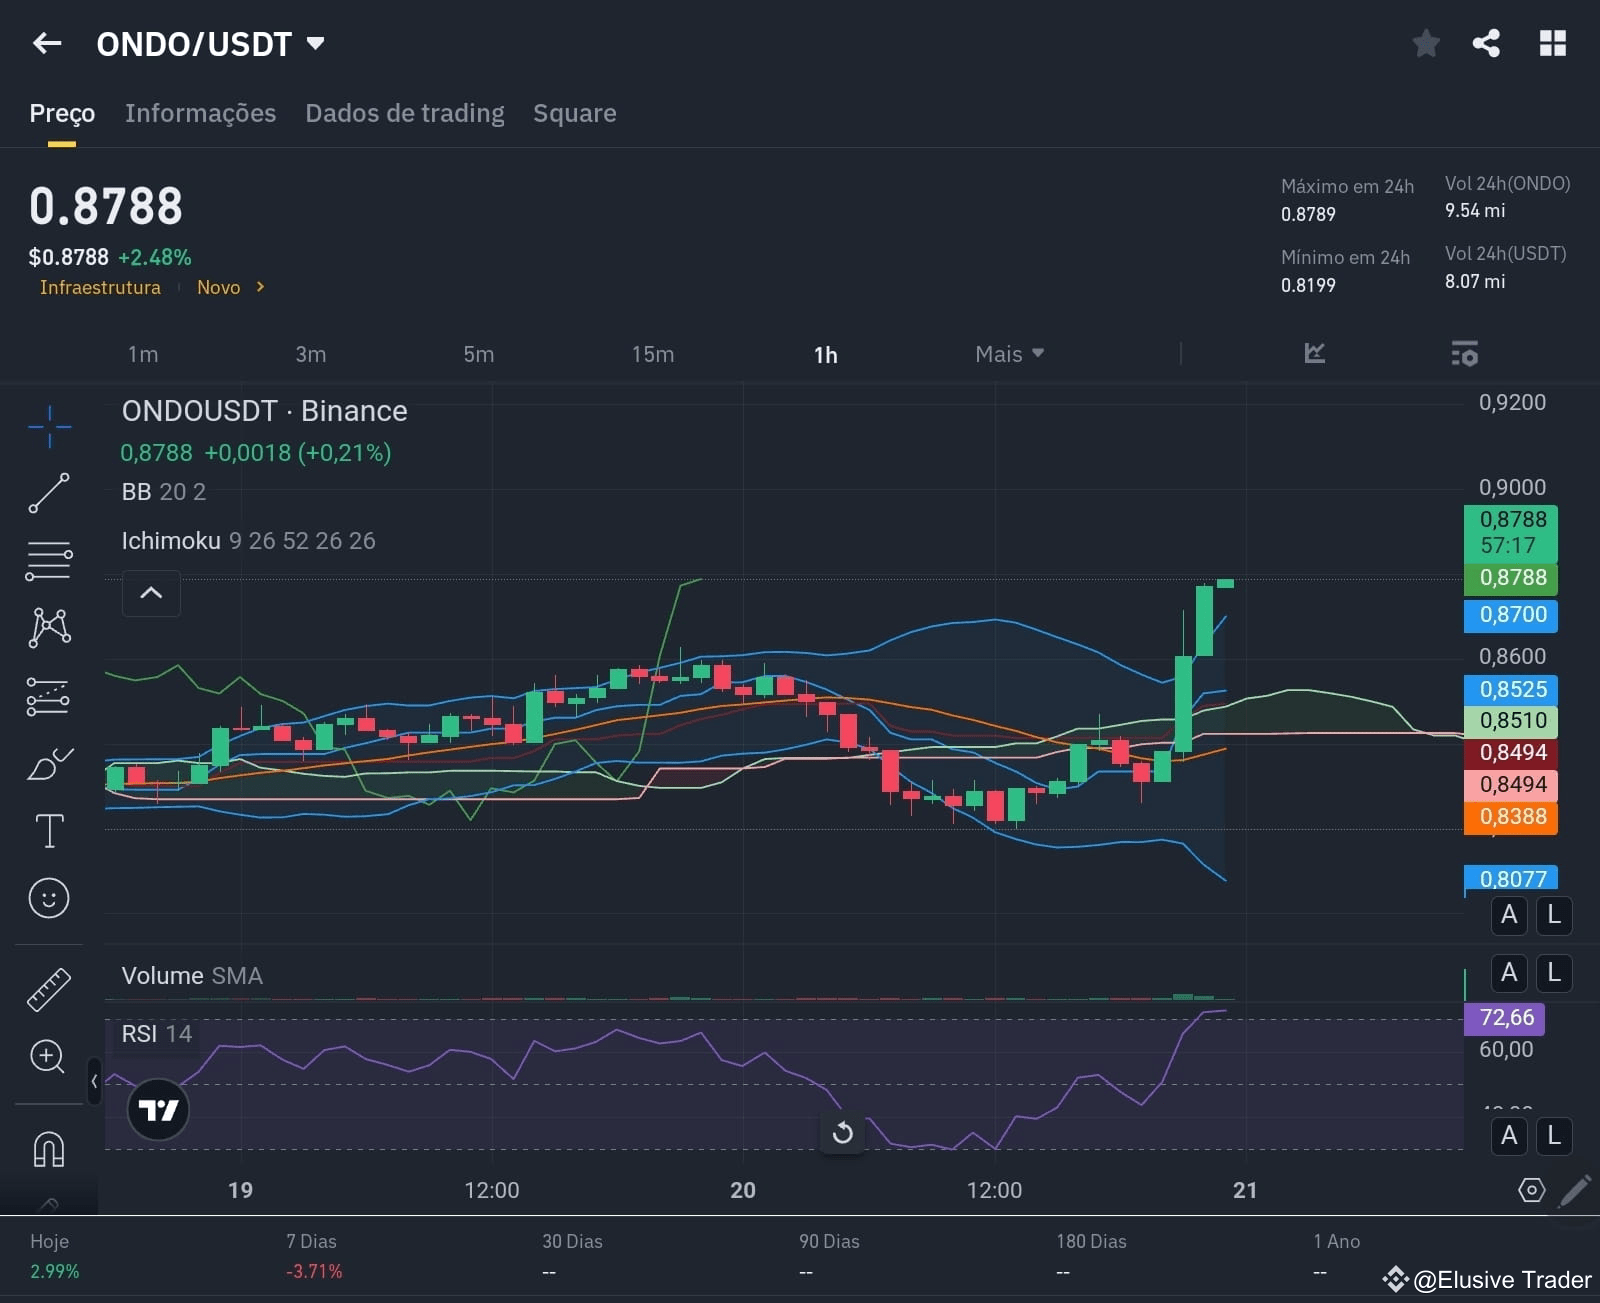Toggle auto scale A on Volume pane
This screenshot has width=1600, height=1303.
click(x=1509, y=973)
